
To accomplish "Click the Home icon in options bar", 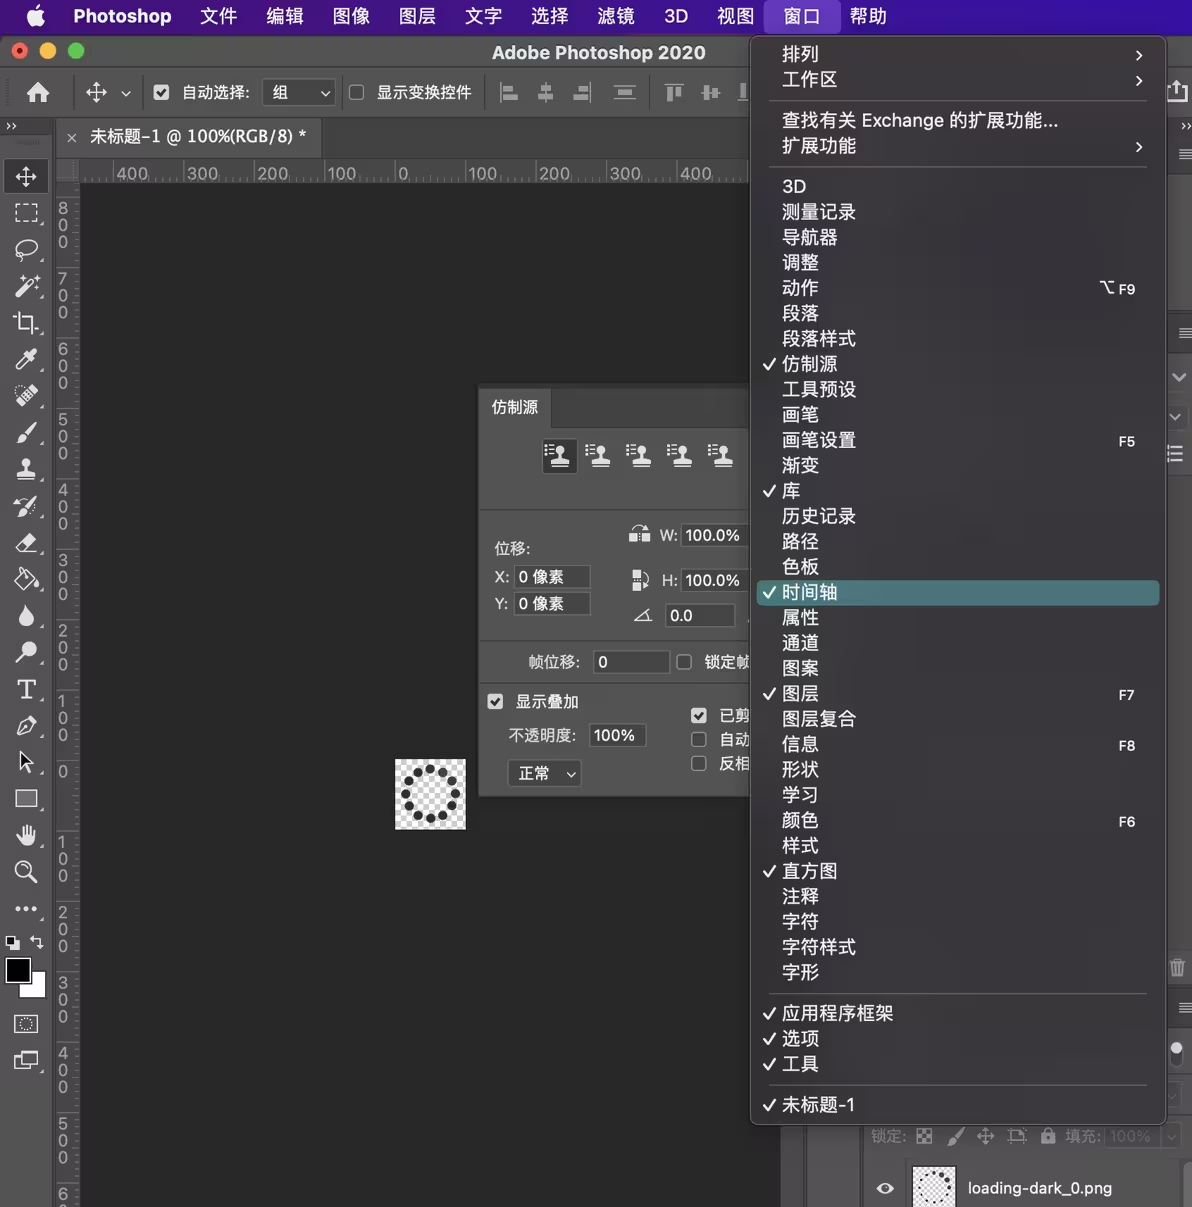I will pos(38,93).
